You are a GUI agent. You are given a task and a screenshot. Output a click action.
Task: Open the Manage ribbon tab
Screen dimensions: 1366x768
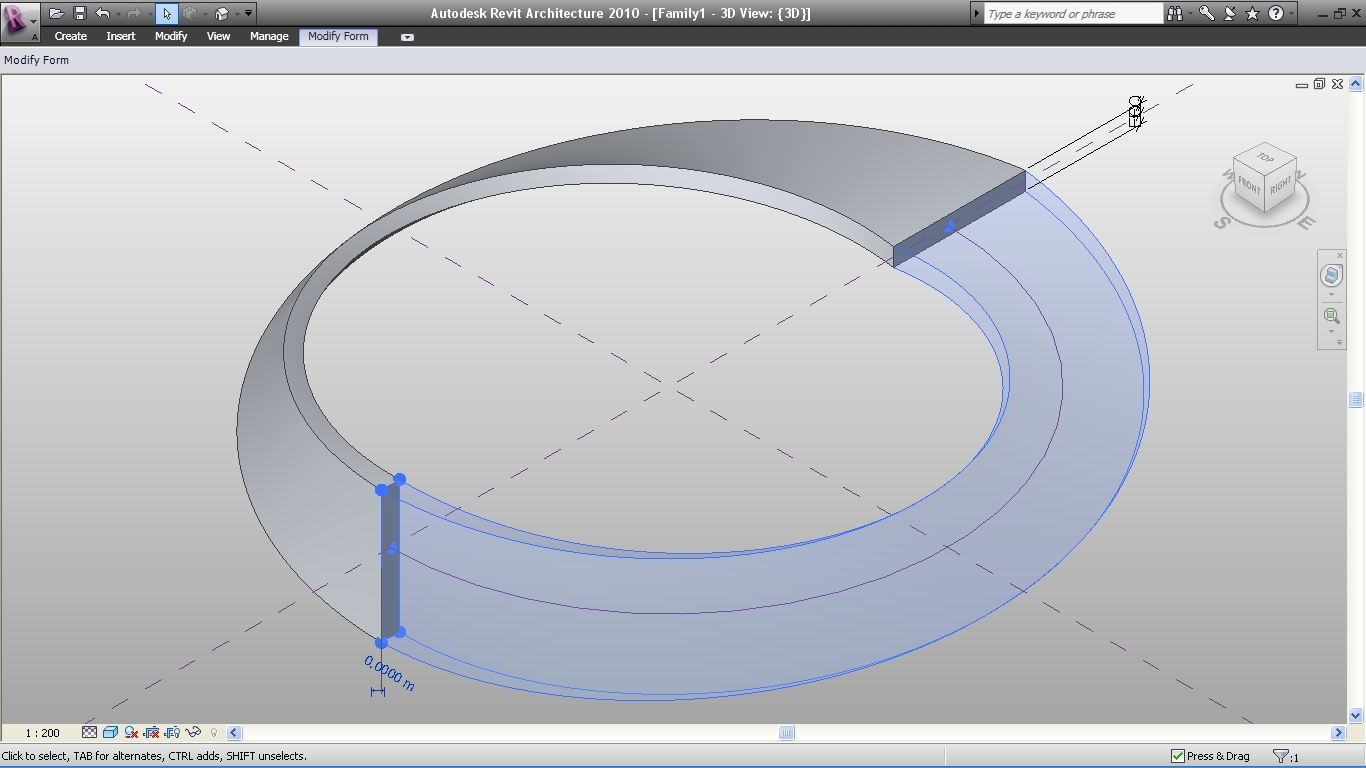click(268, 36)
